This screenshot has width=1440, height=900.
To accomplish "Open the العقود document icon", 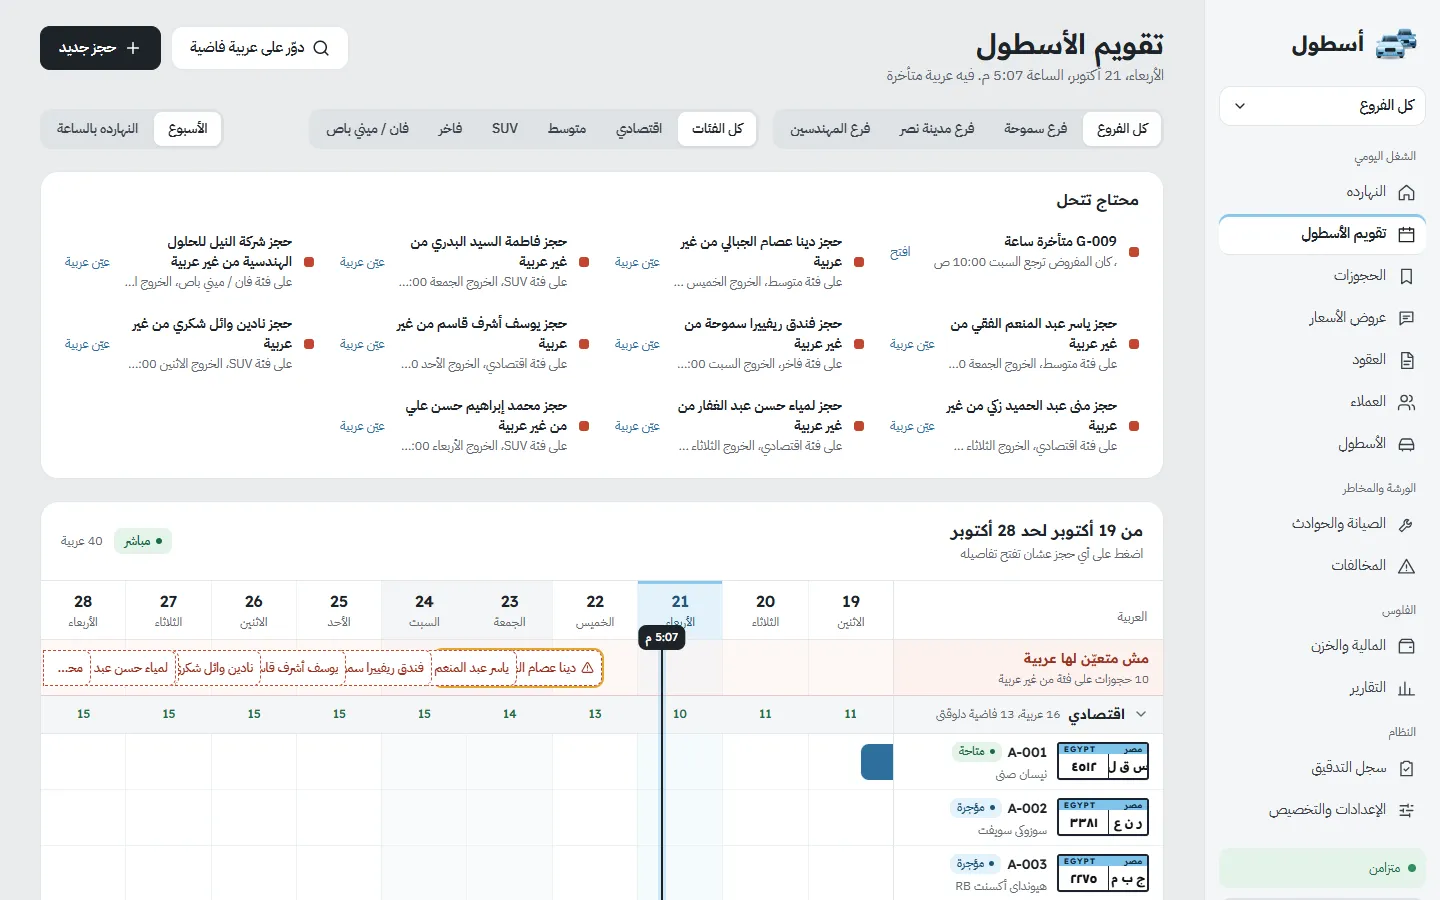I will [1407, 360].
